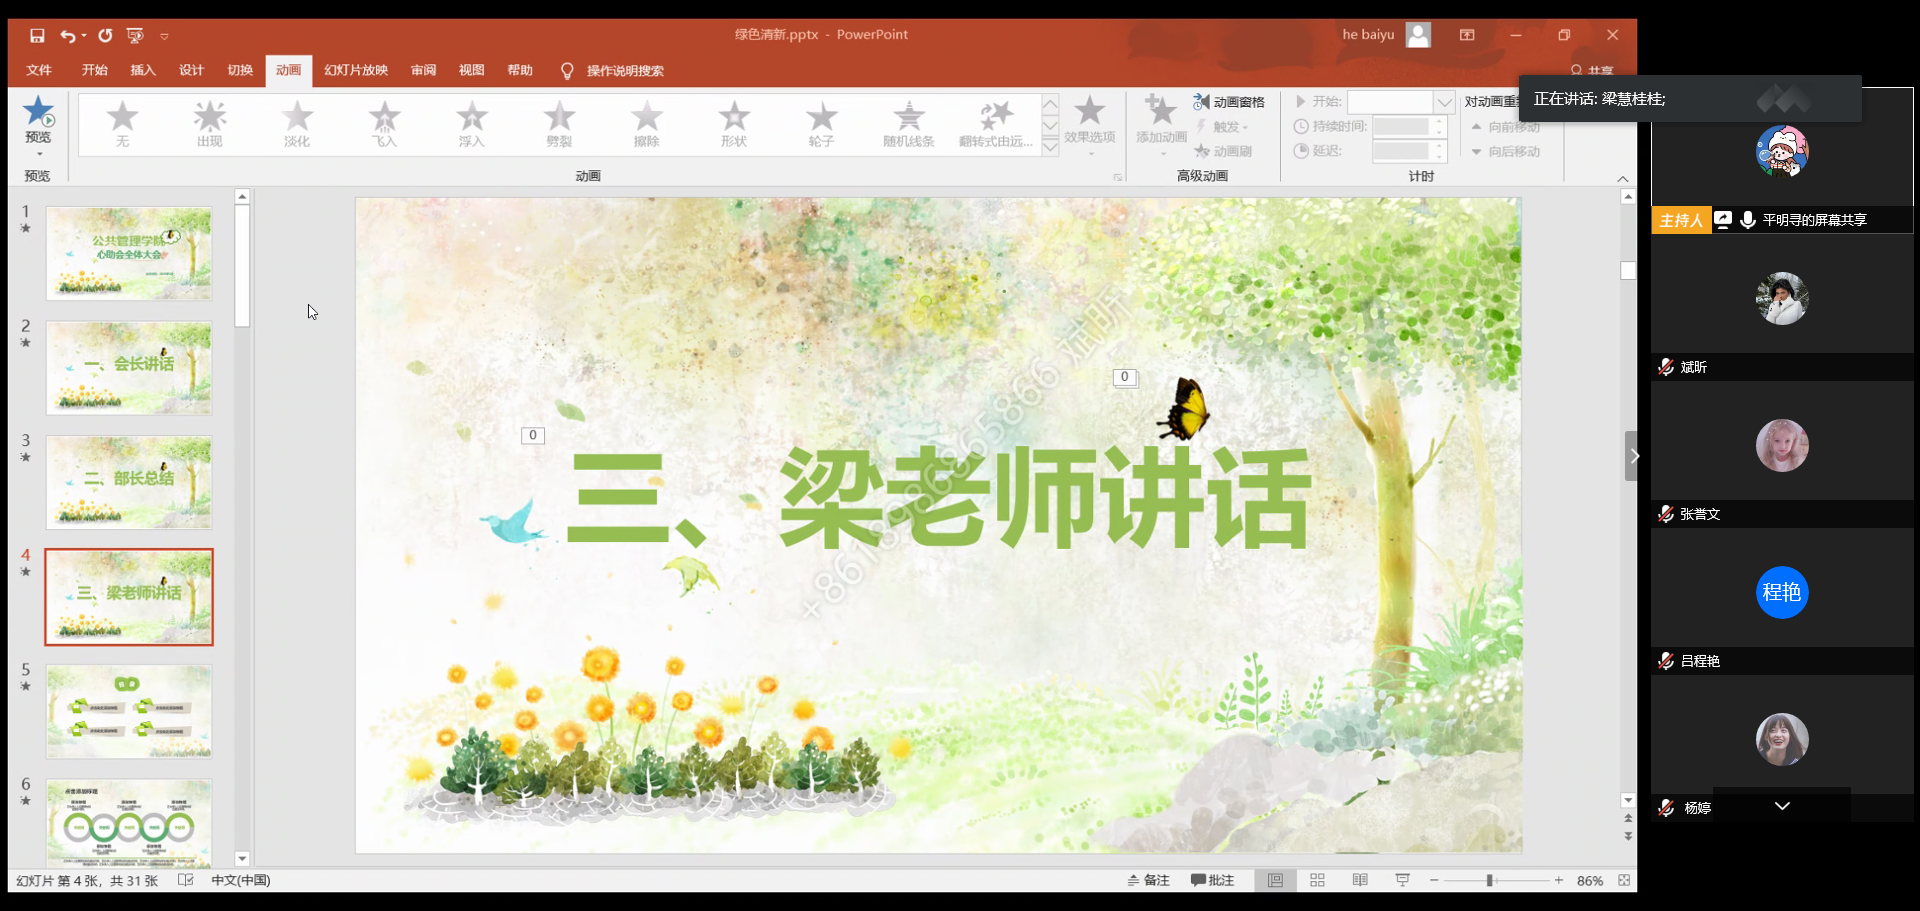Toggle normal view button in status bar
This screenshot has width=1920, height=911.
coord(1275,880)
